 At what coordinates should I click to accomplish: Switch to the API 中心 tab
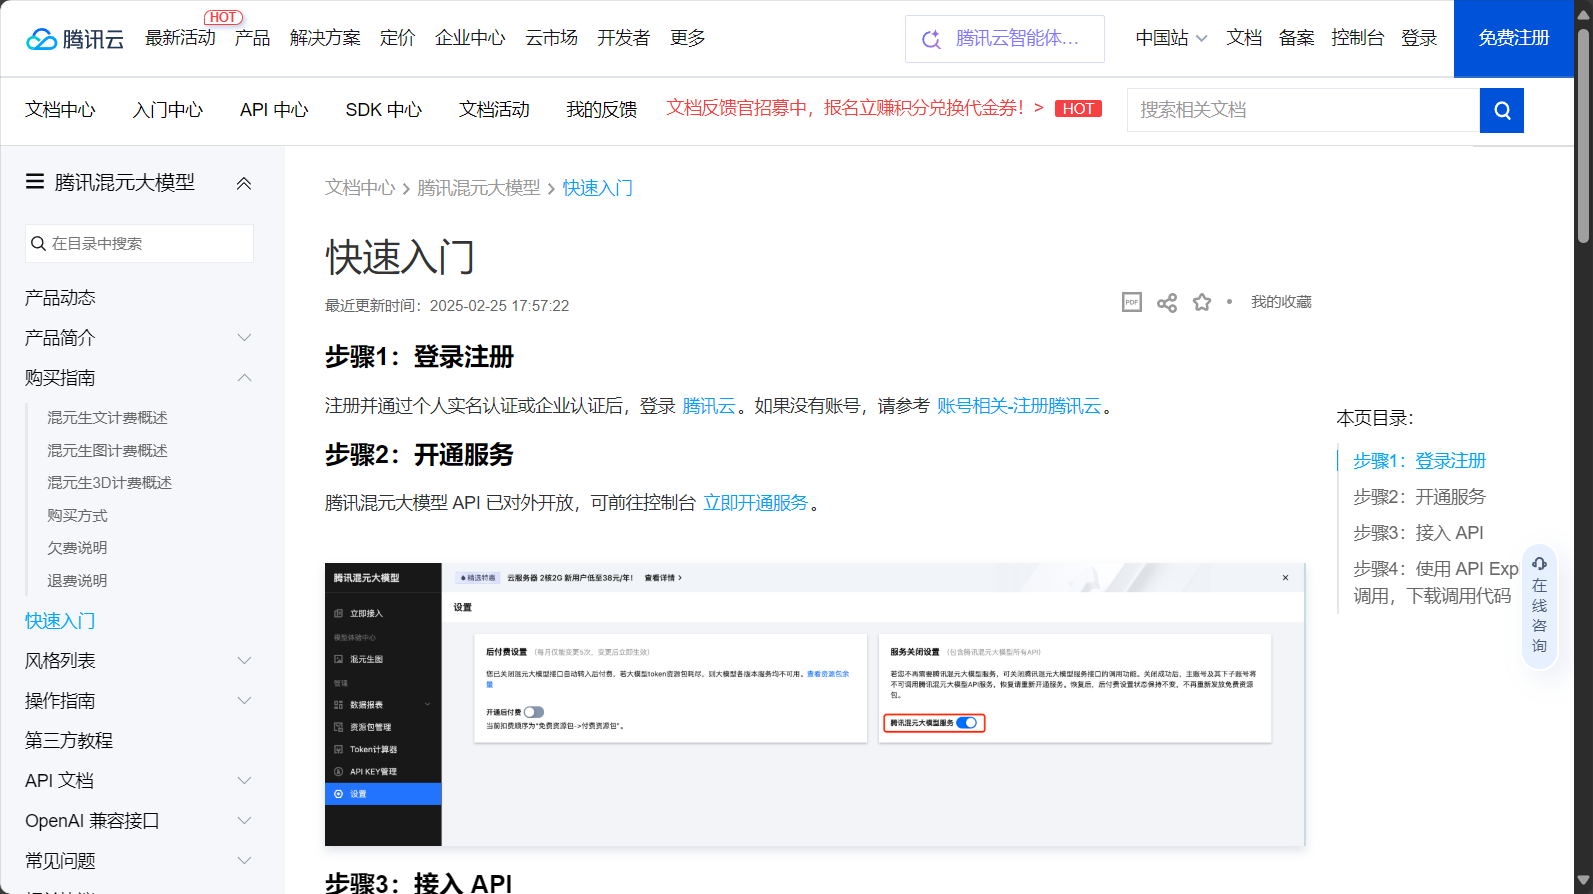274,110
